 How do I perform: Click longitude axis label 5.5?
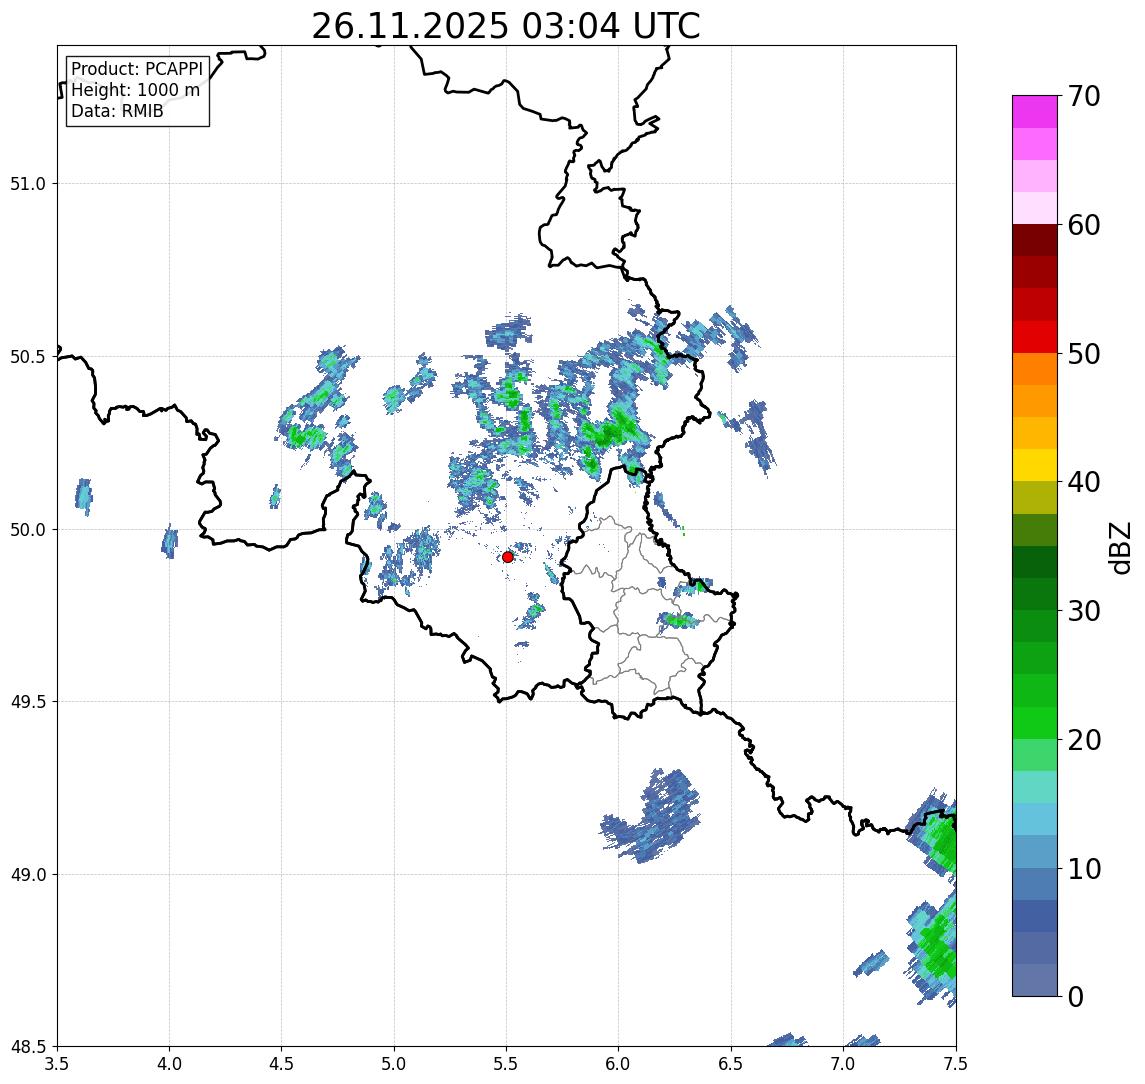507,1064
